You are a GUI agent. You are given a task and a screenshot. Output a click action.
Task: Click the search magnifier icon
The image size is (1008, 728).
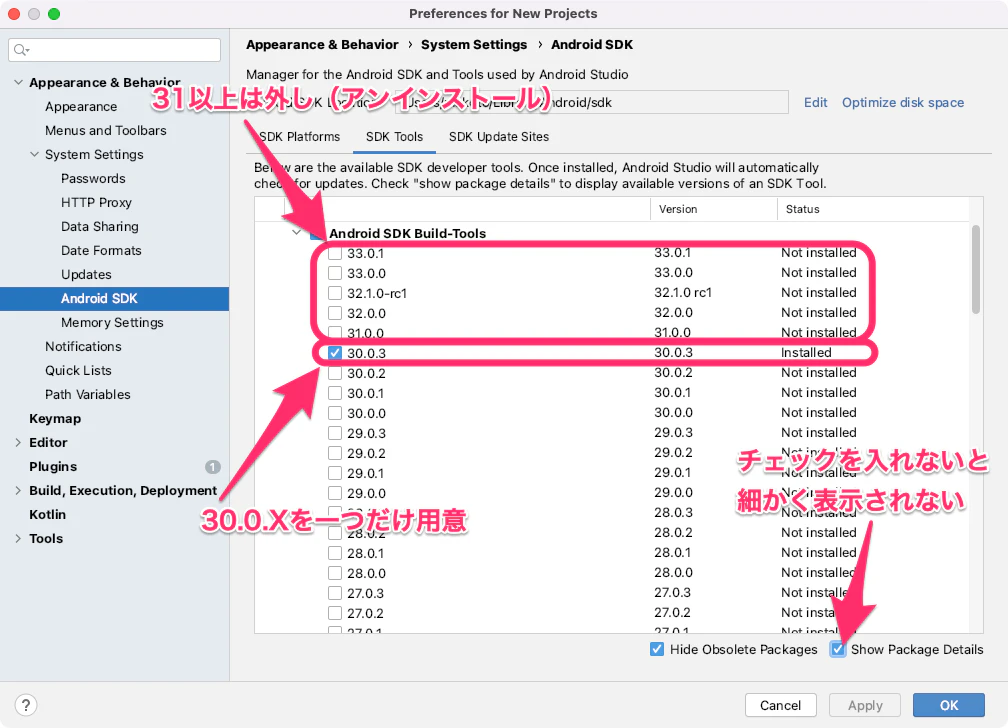(21, 50)
